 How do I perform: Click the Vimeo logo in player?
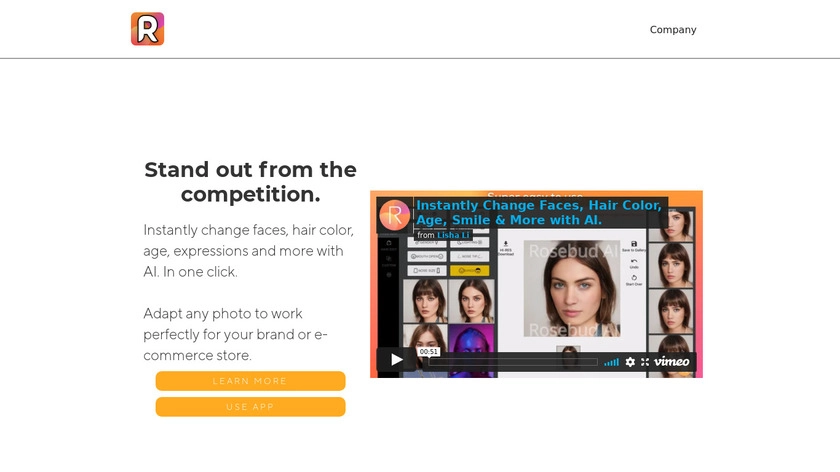(x=672, y=362)
